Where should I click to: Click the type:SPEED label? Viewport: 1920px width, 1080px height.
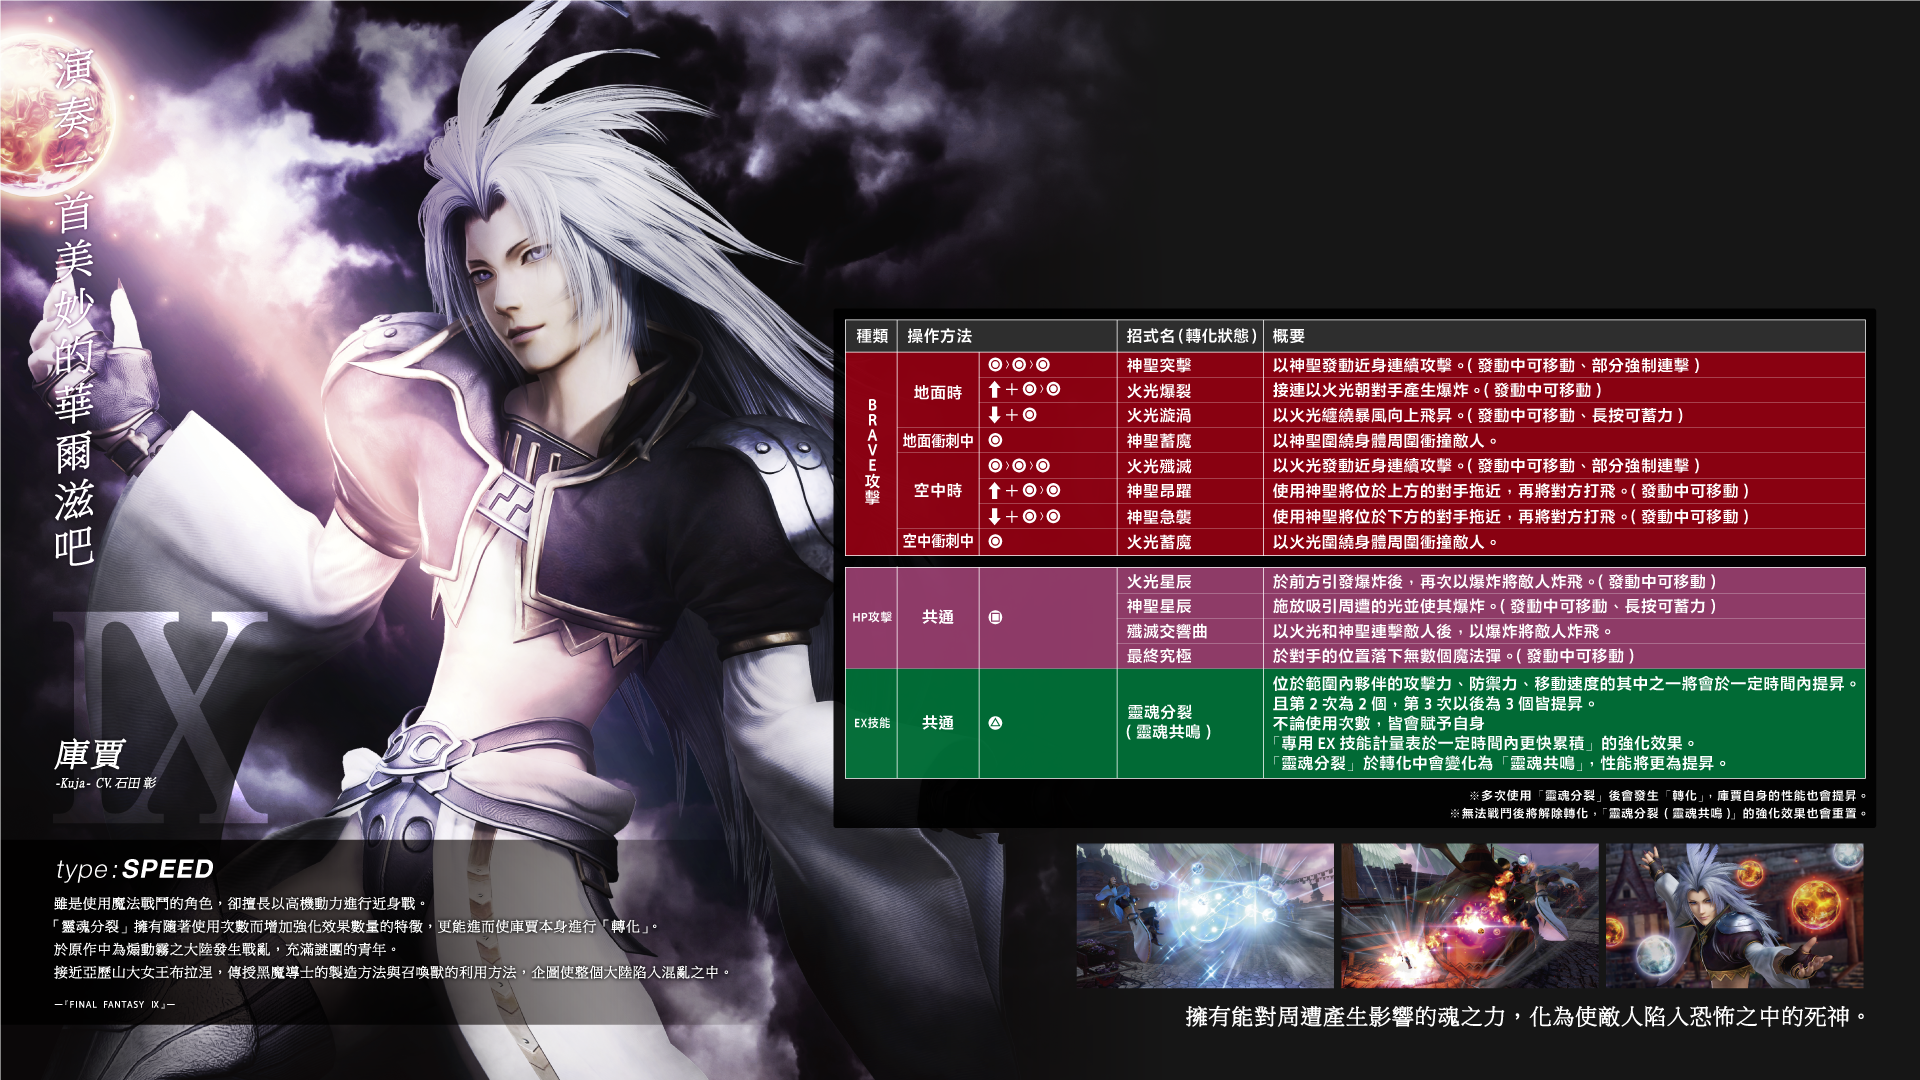click(135, 869)
